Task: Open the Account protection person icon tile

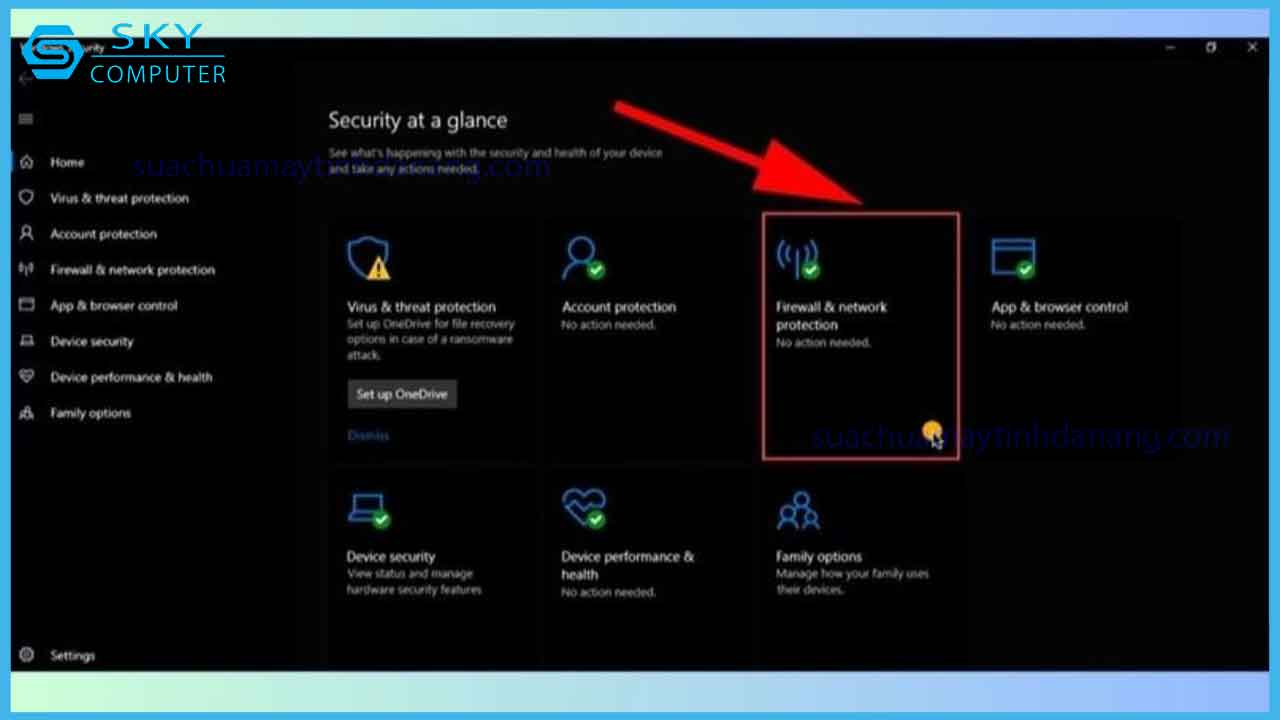Action: coord(582,259)
